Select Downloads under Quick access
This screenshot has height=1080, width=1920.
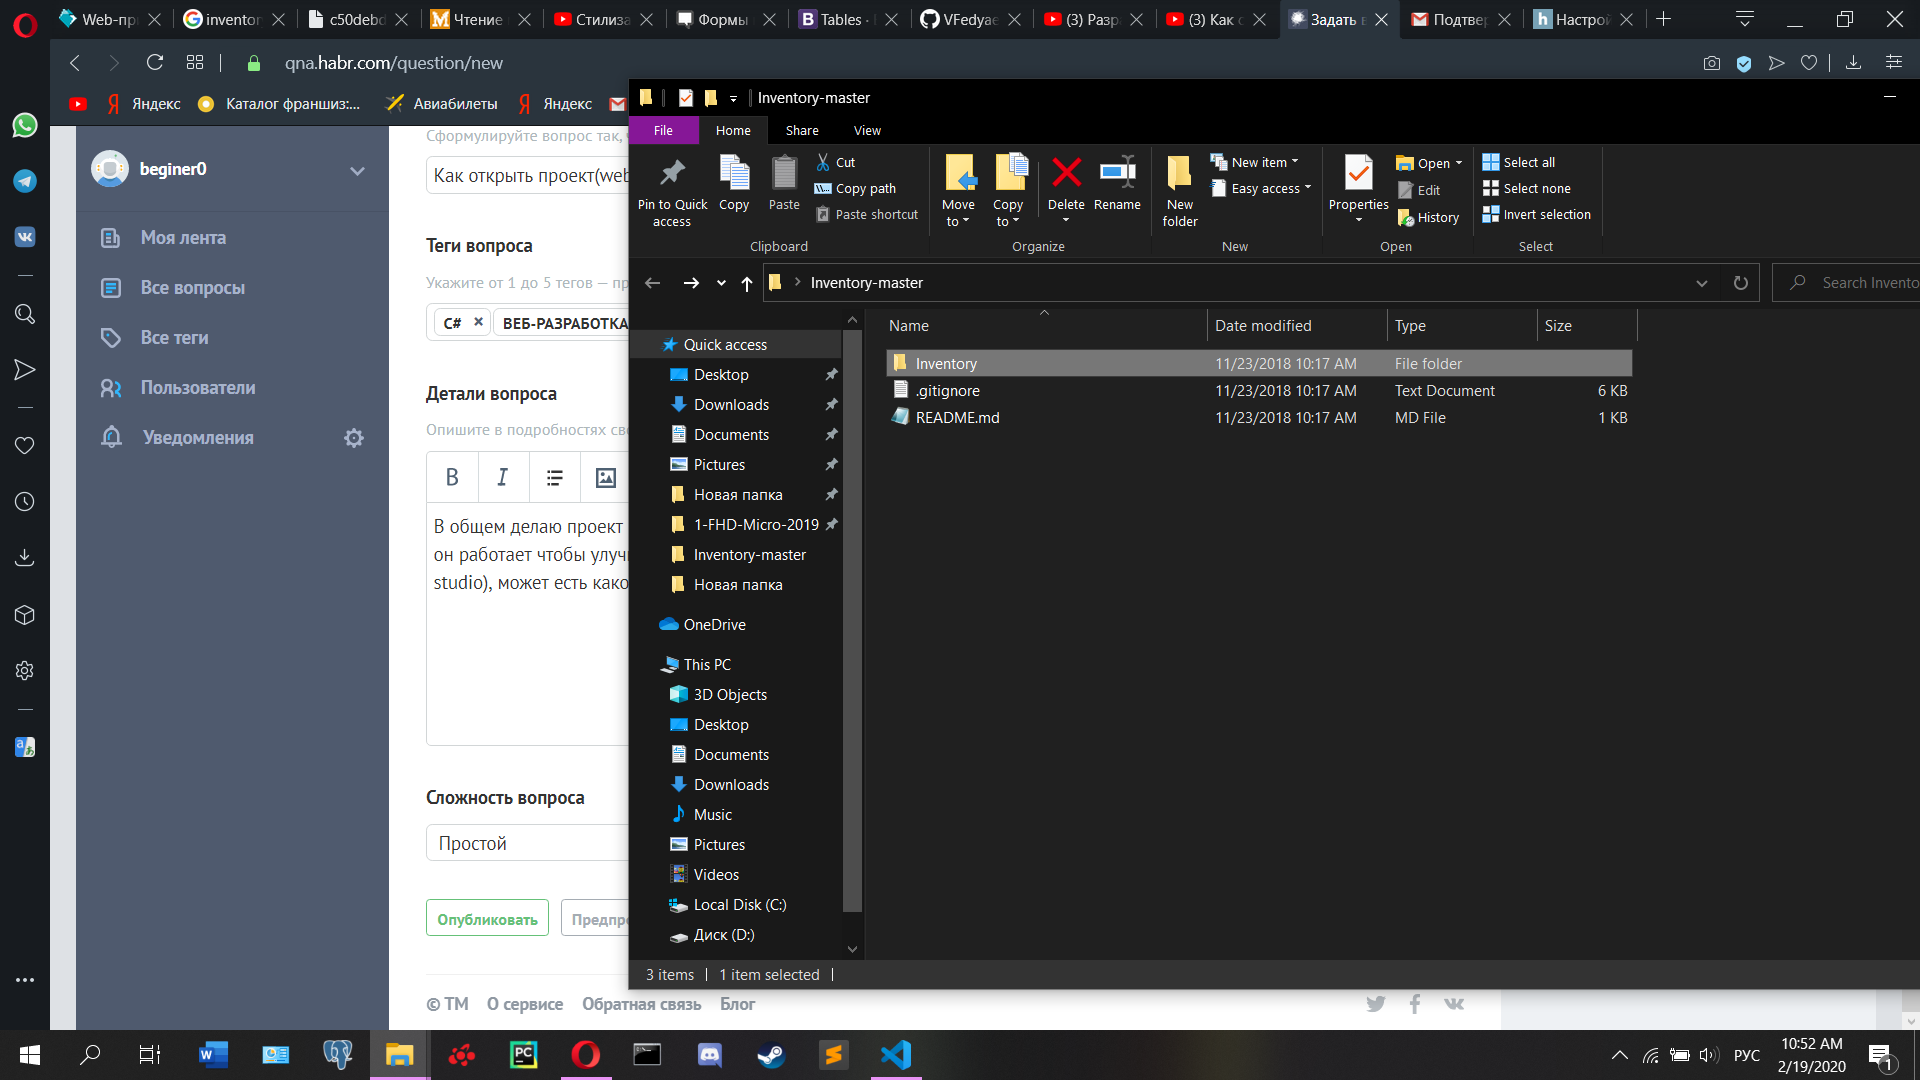[x=731, y=405]
